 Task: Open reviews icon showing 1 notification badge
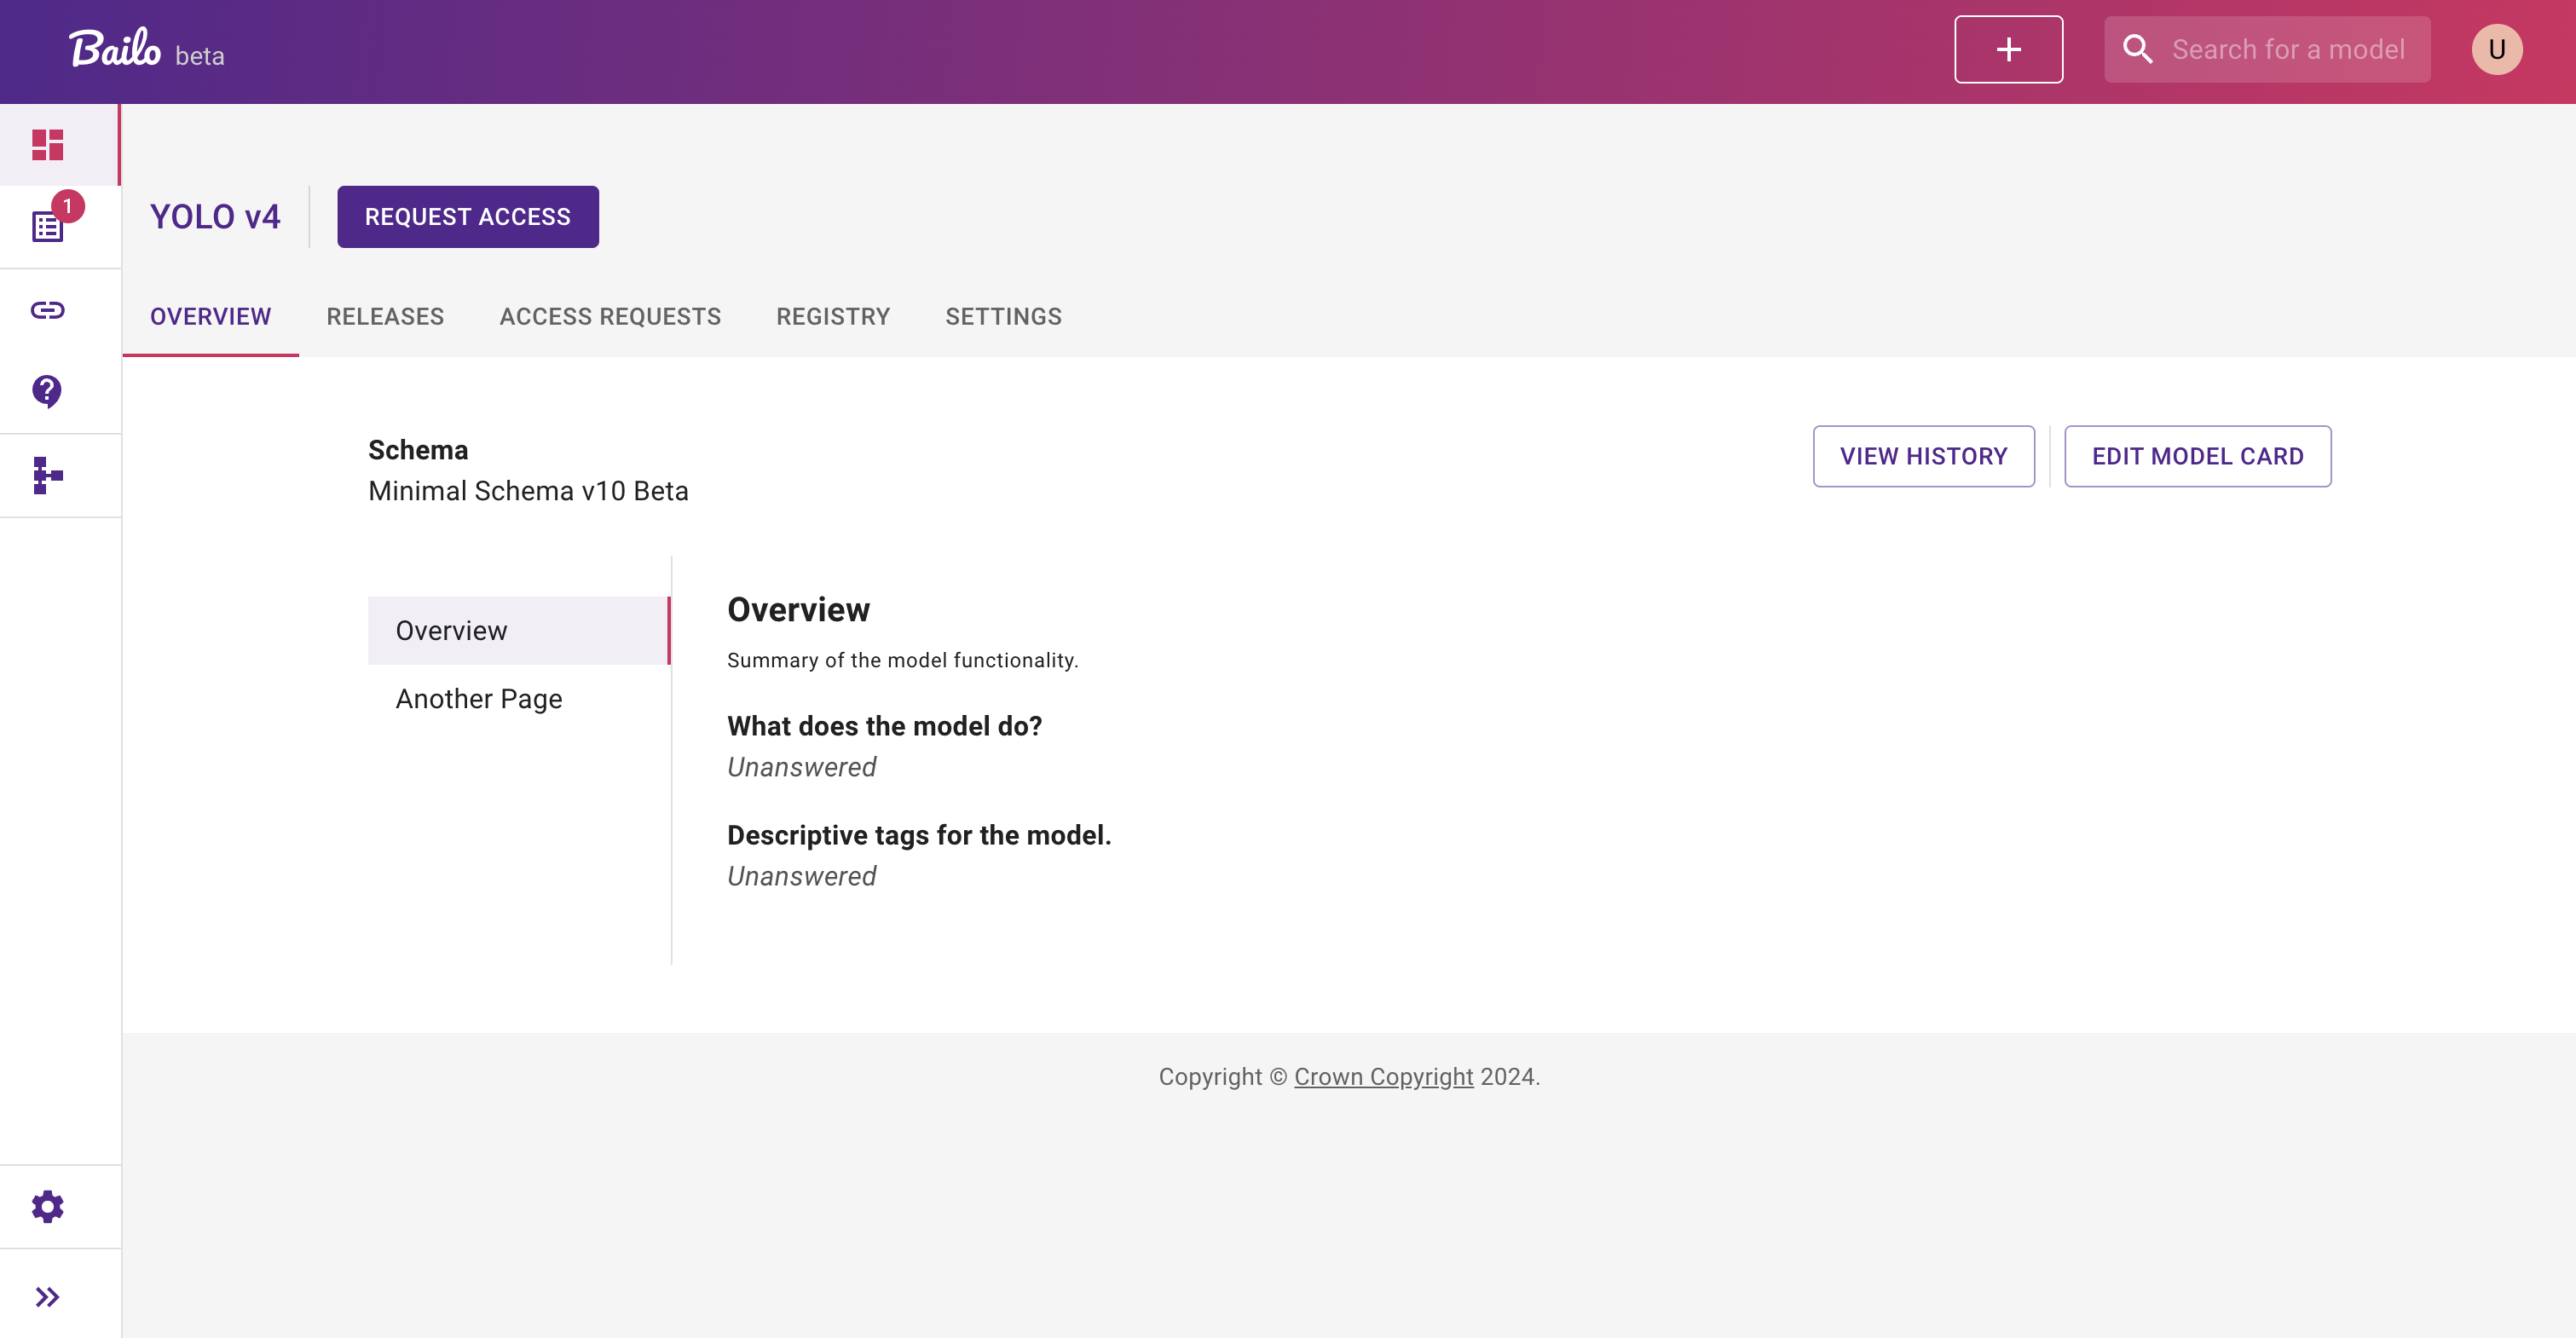coord(47,226)
